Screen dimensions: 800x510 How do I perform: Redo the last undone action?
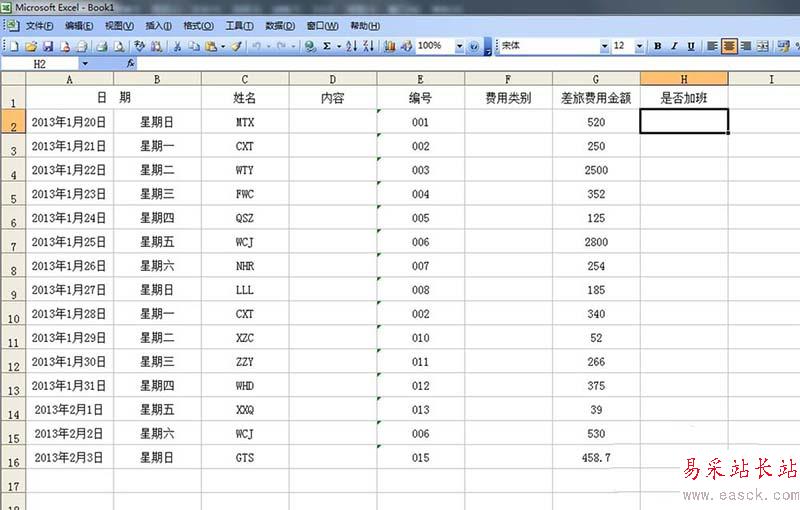[281, 46]
